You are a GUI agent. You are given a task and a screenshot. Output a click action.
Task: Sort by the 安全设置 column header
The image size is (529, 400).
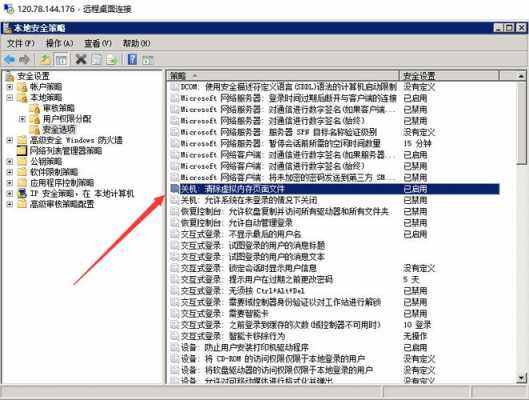(449, 76)
